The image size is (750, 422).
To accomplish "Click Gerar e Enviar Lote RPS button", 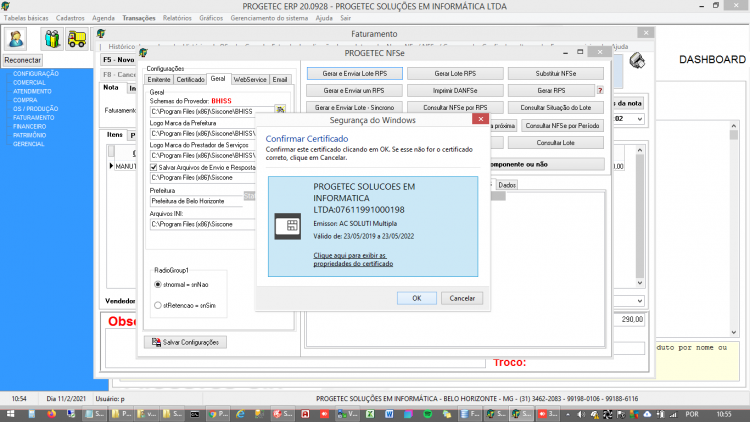I will [x=354, y=74].
